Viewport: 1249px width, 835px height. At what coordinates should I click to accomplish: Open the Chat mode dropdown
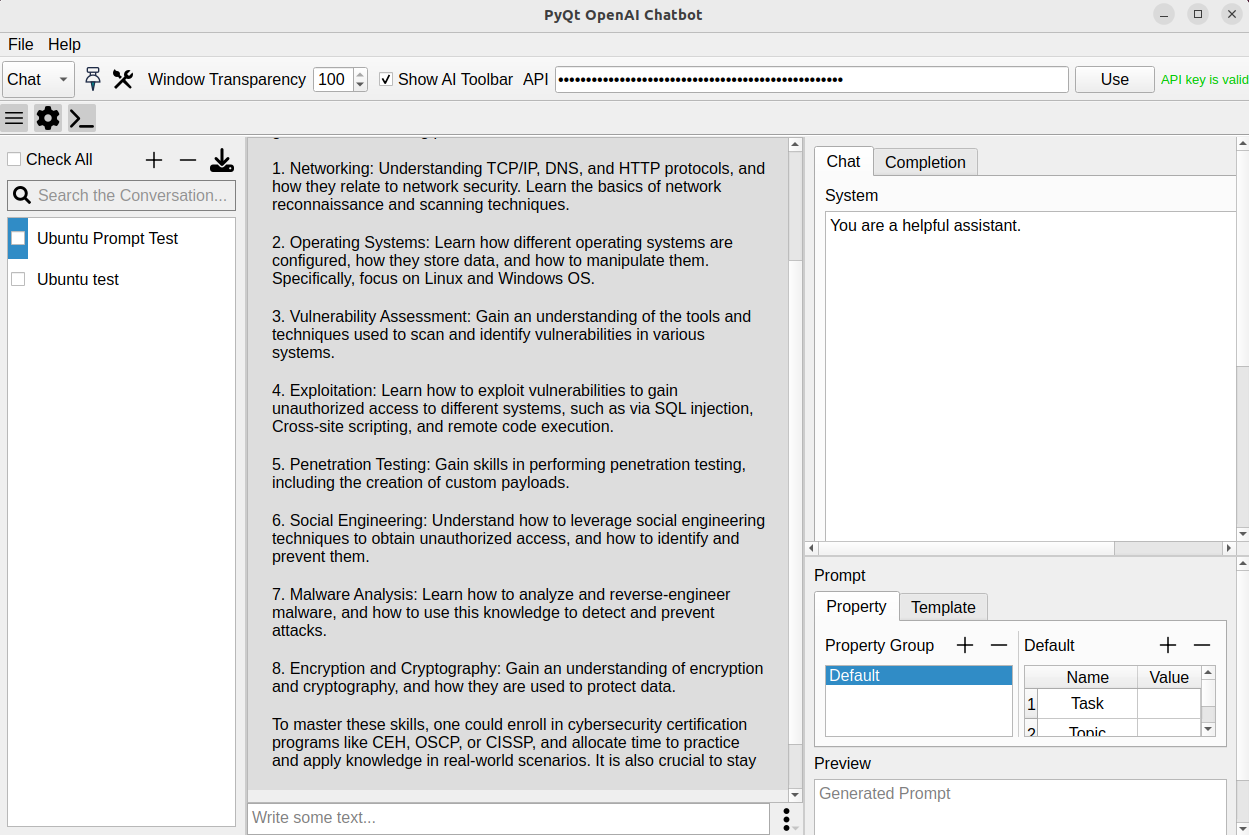tap(38, 80)
